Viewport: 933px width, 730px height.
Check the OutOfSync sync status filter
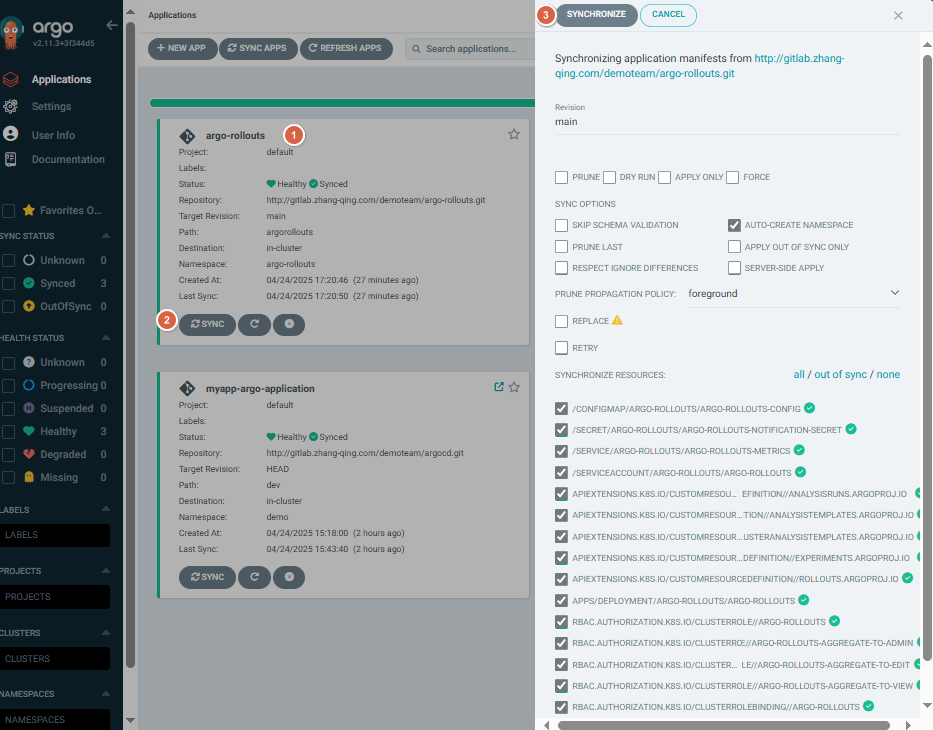[x=8, y=306]
